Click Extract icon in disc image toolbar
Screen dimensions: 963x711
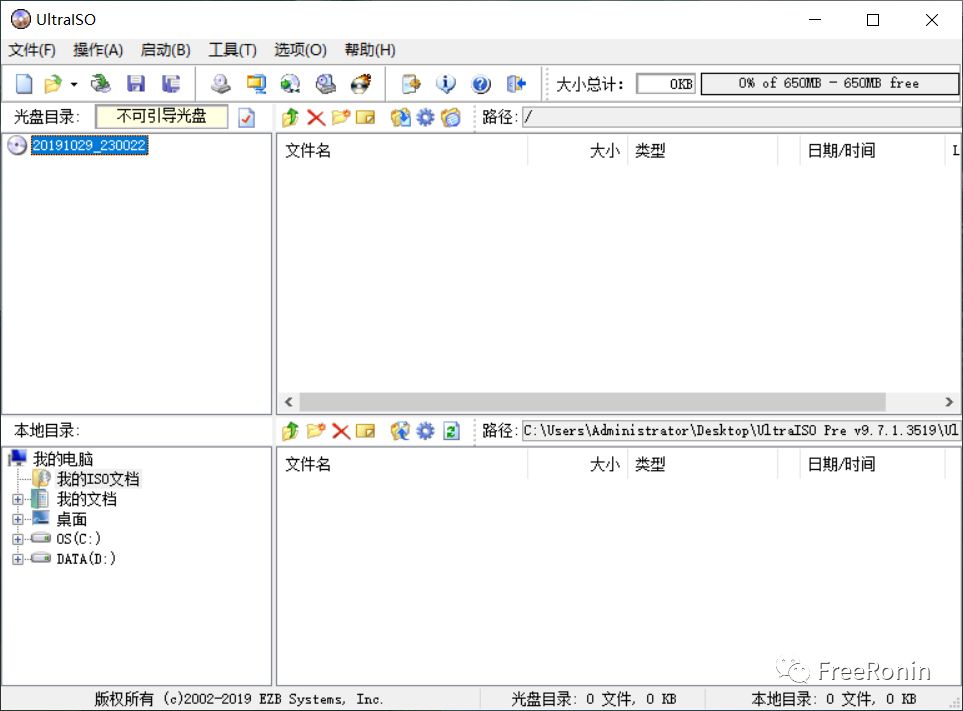click(400, 117)
